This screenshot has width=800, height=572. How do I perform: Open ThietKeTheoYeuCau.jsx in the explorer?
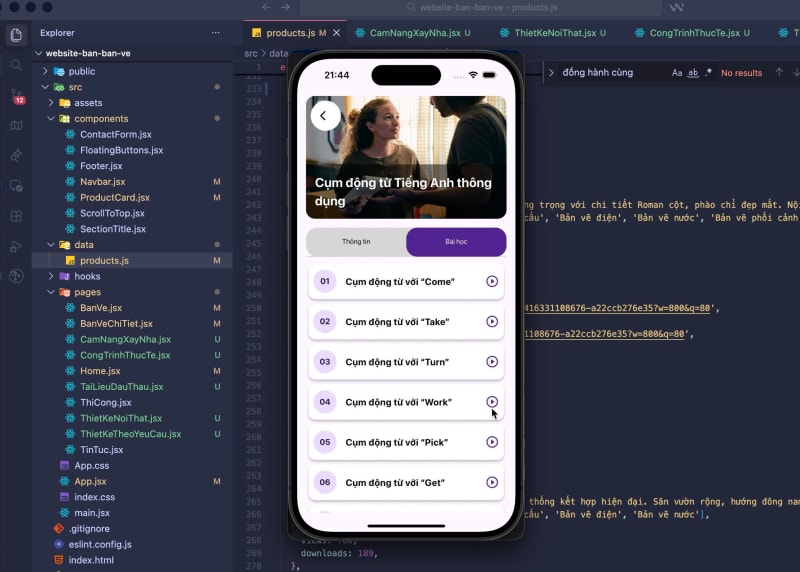[x=131, y=434]
